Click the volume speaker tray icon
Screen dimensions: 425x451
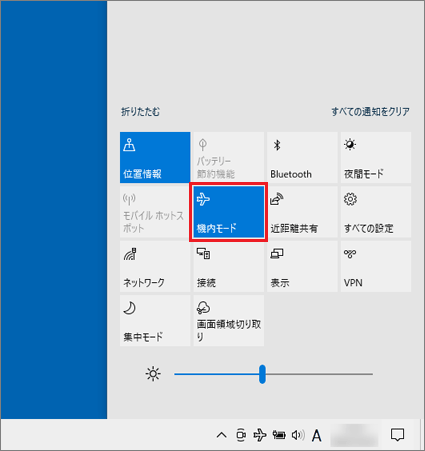pyautogui.click(x=298, y=435)
